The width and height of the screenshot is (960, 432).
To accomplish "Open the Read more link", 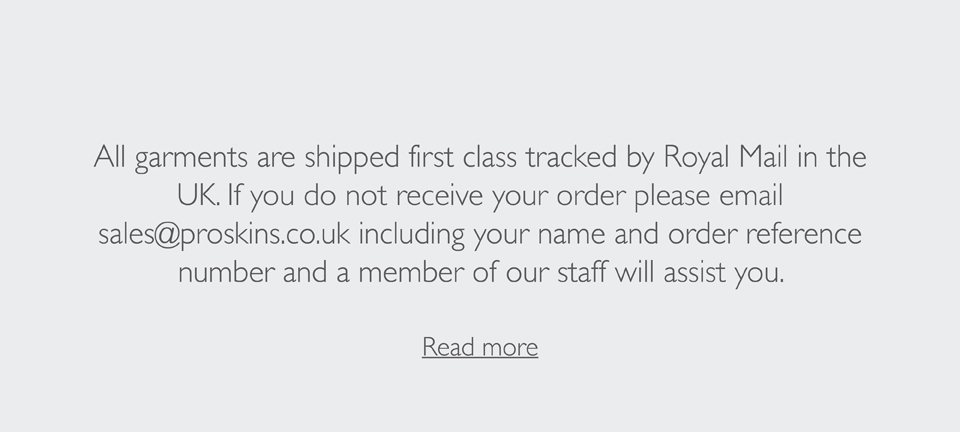I will pyautogui.click(x=480, y=347).
